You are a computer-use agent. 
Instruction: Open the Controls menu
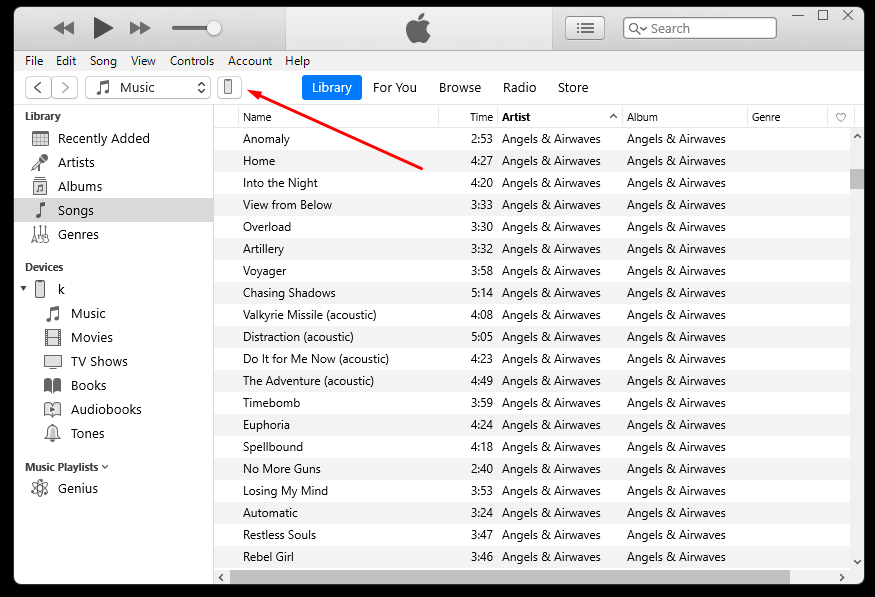tap(192, 61)
